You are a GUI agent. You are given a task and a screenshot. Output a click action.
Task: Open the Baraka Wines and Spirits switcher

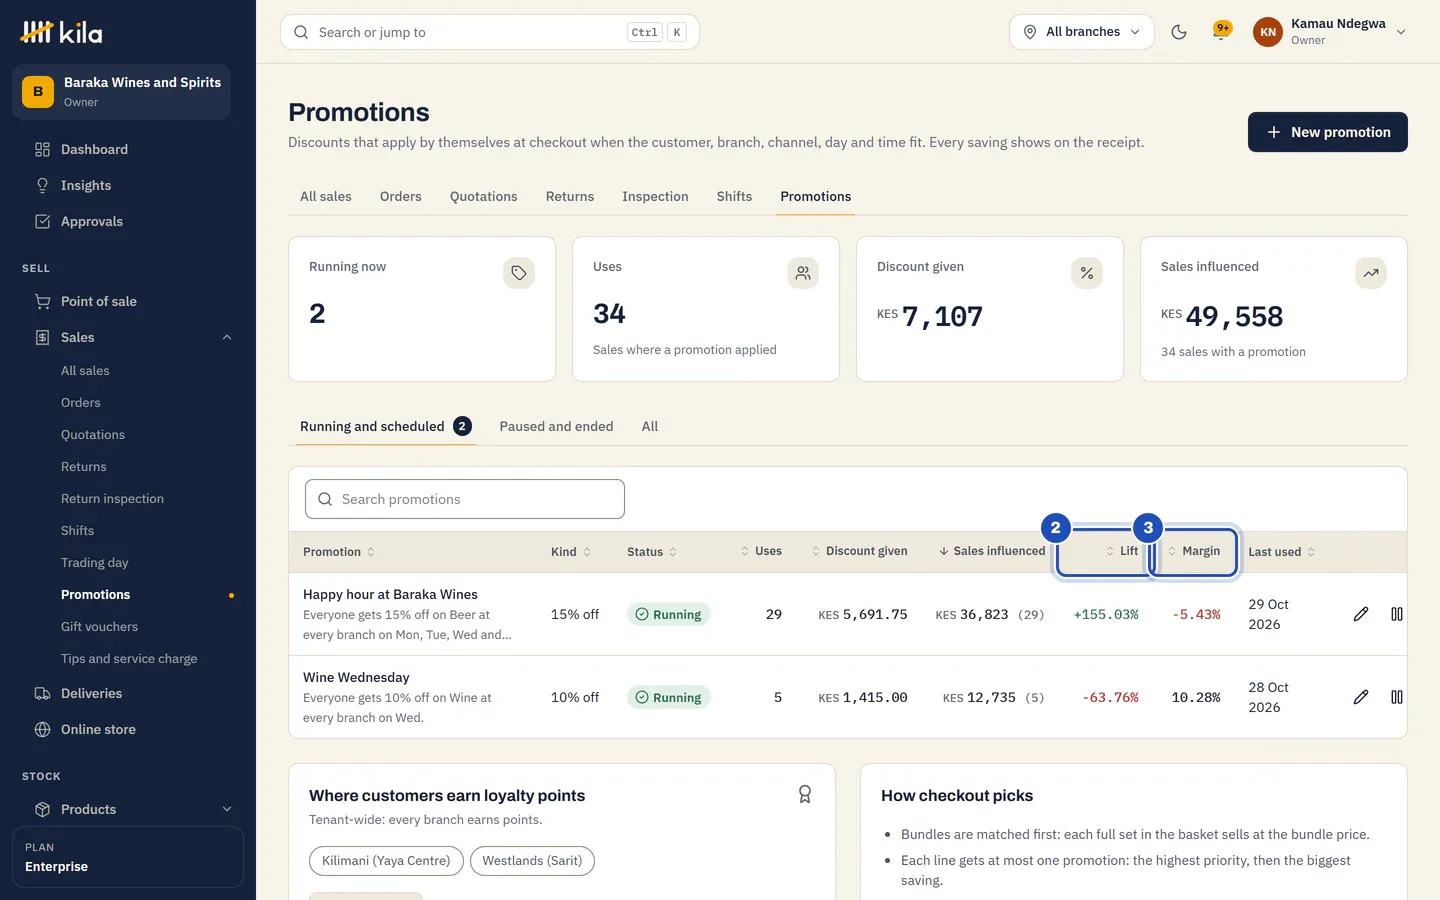coord(121,92)
